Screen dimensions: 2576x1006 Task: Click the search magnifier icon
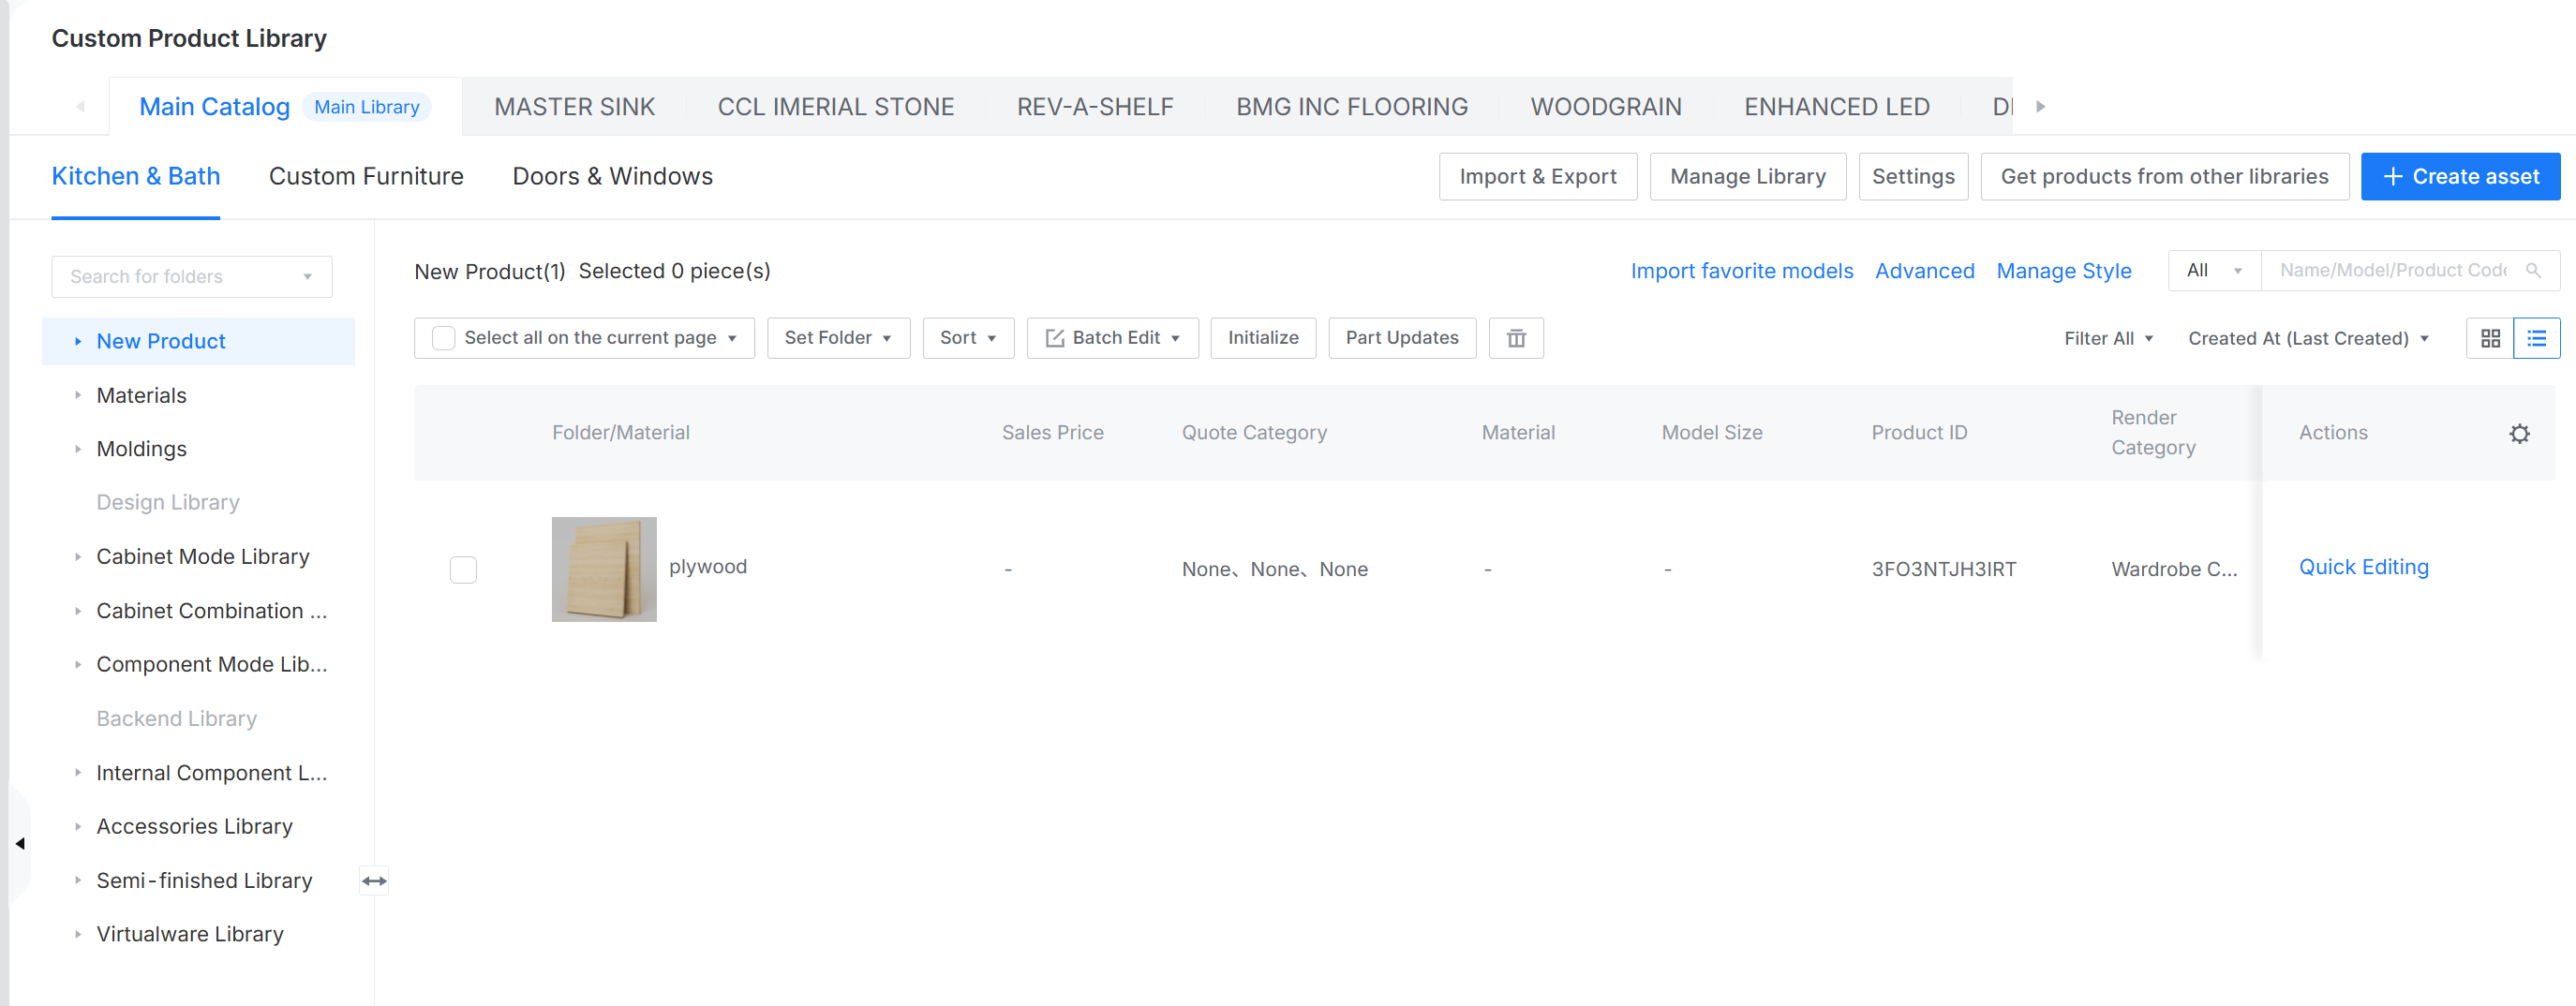pos(2533,271)
